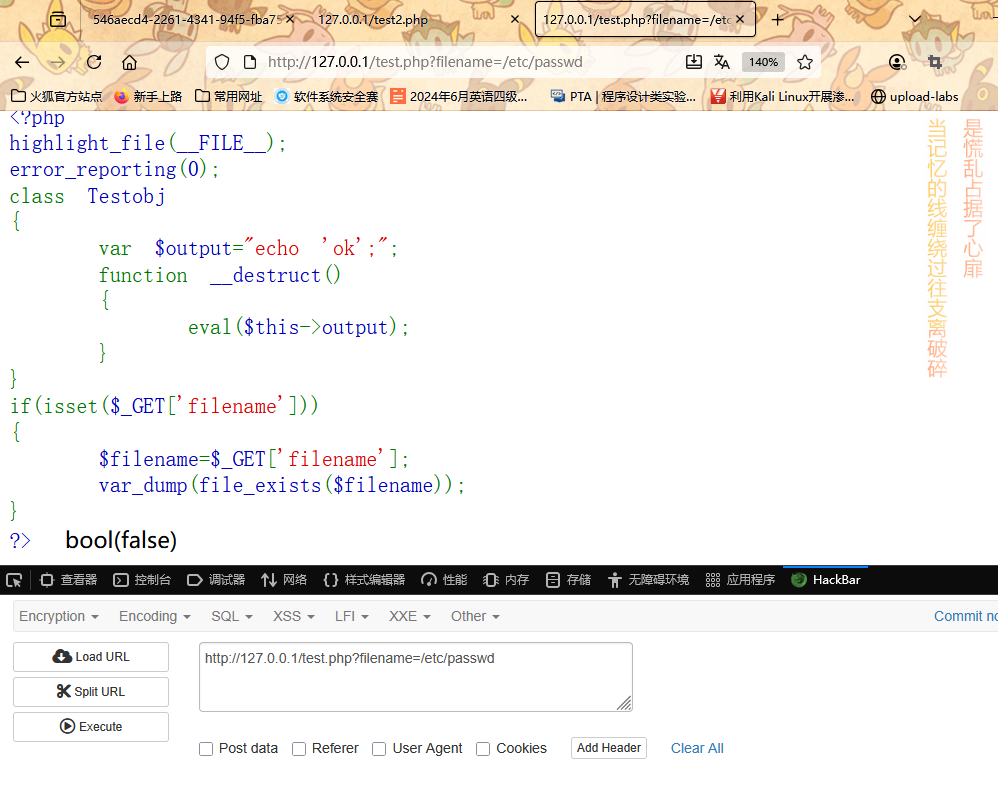Open the extensions puzzle icon
Viewport: 998px width, 800px height.
coord(934,62)
